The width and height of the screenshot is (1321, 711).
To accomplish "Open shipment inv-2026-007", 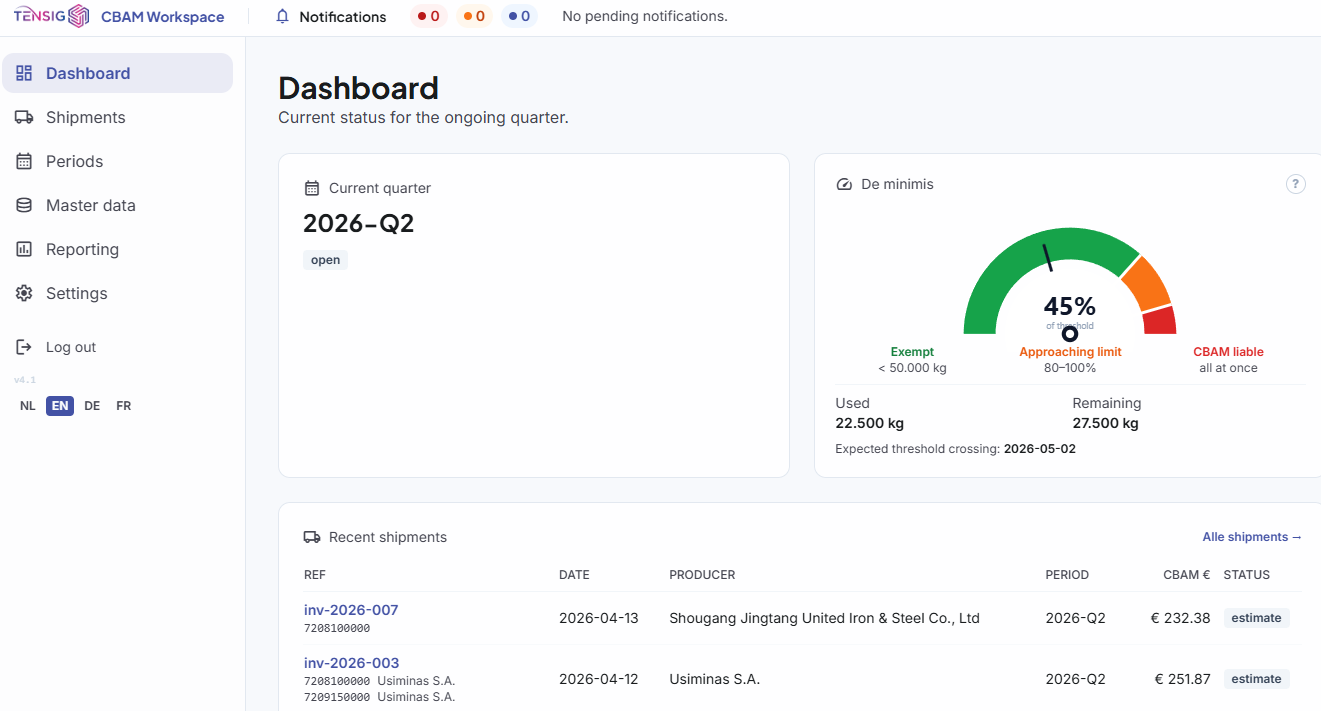I will tap(351, 609).
